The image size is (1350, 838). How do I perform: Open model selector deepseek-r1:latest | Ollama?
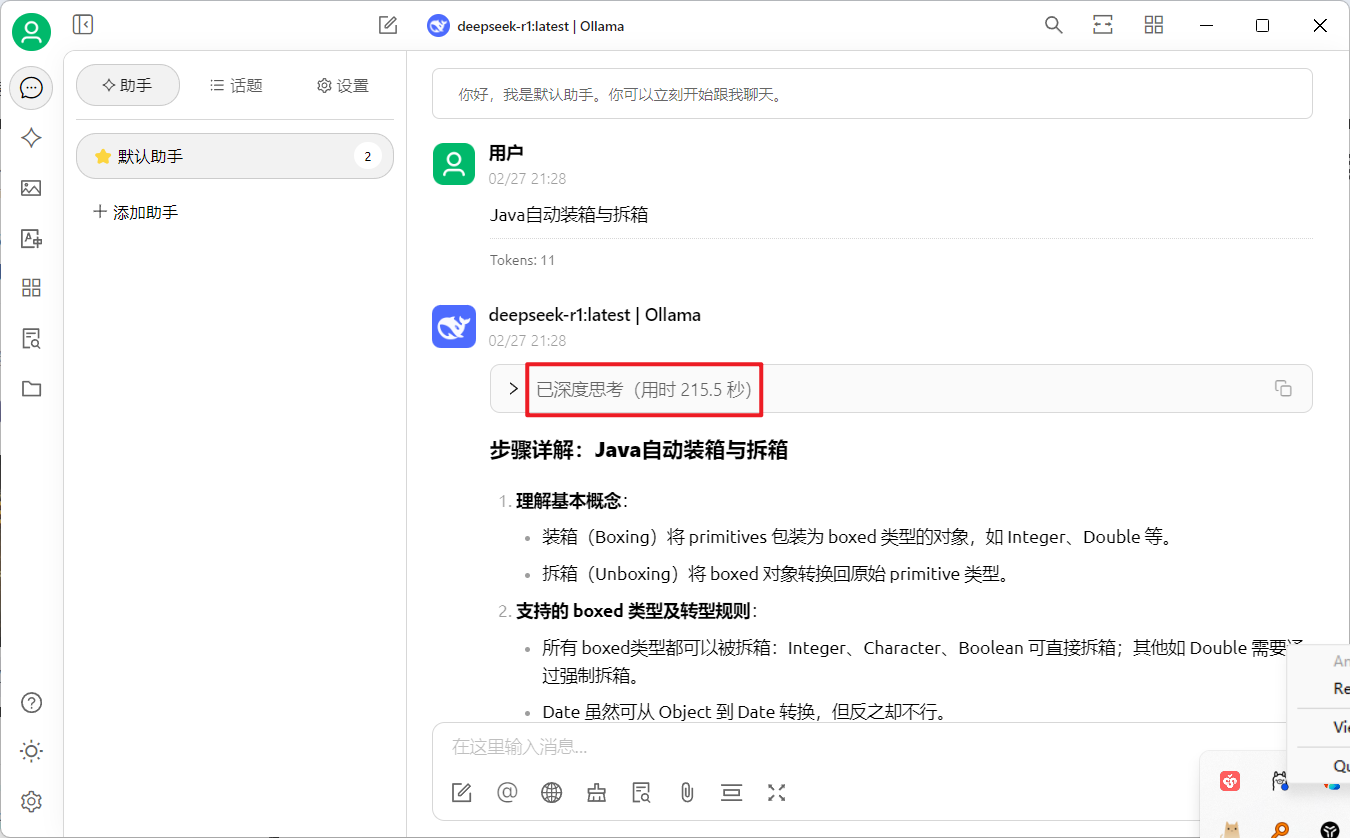(526, 26)
